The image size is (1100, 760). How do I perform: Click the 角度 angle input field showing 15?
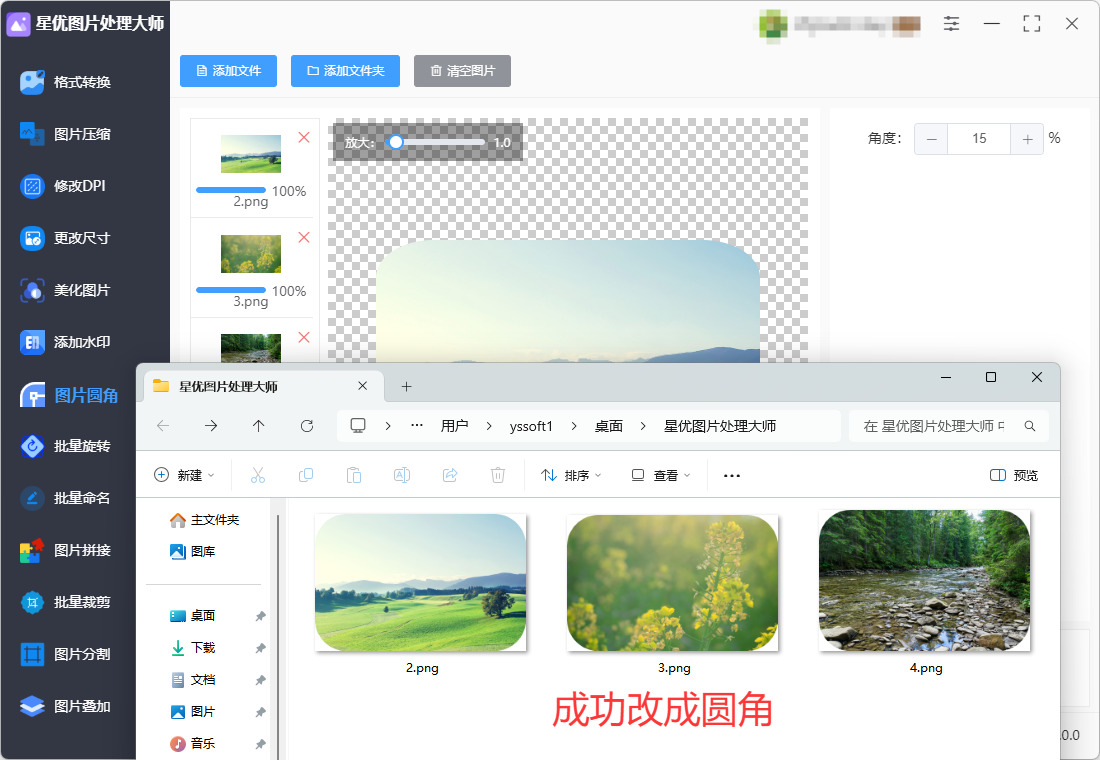click(979, 139)
